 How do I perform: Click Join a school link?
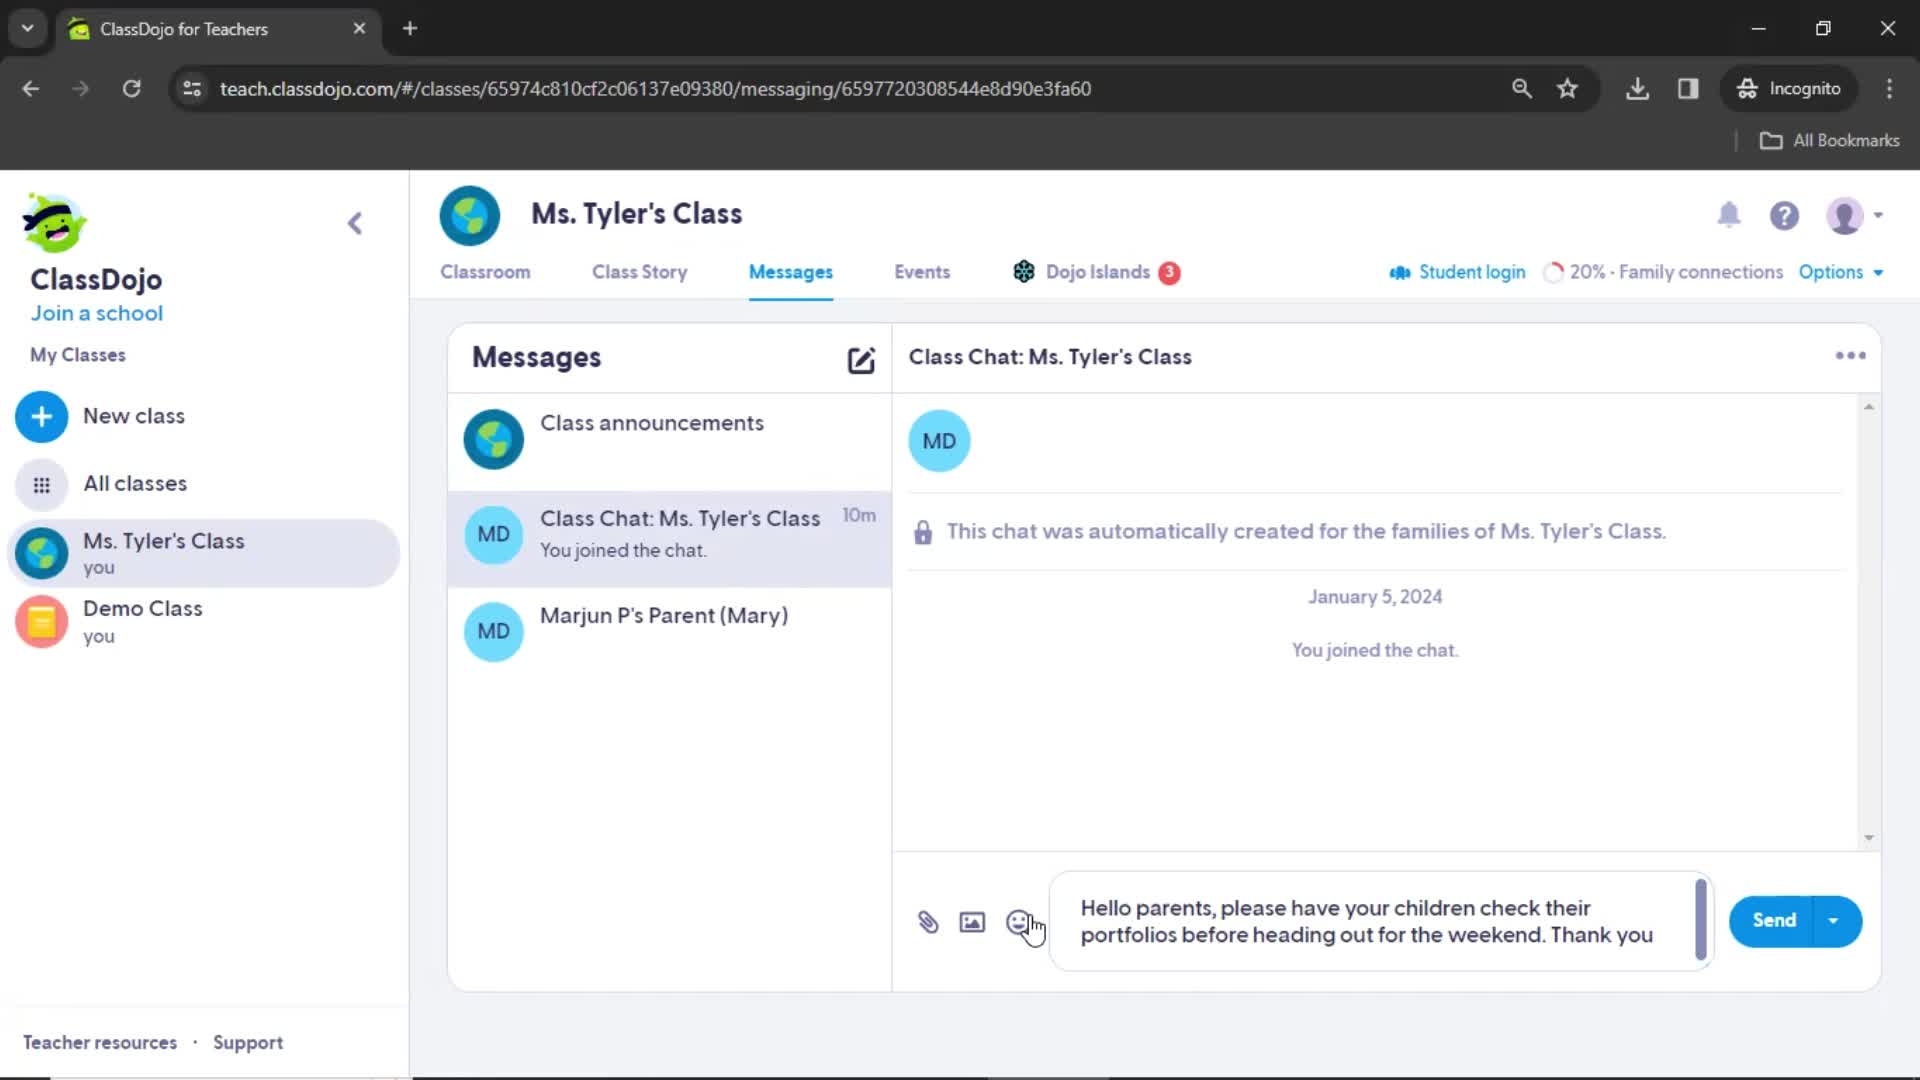point(96,313)
